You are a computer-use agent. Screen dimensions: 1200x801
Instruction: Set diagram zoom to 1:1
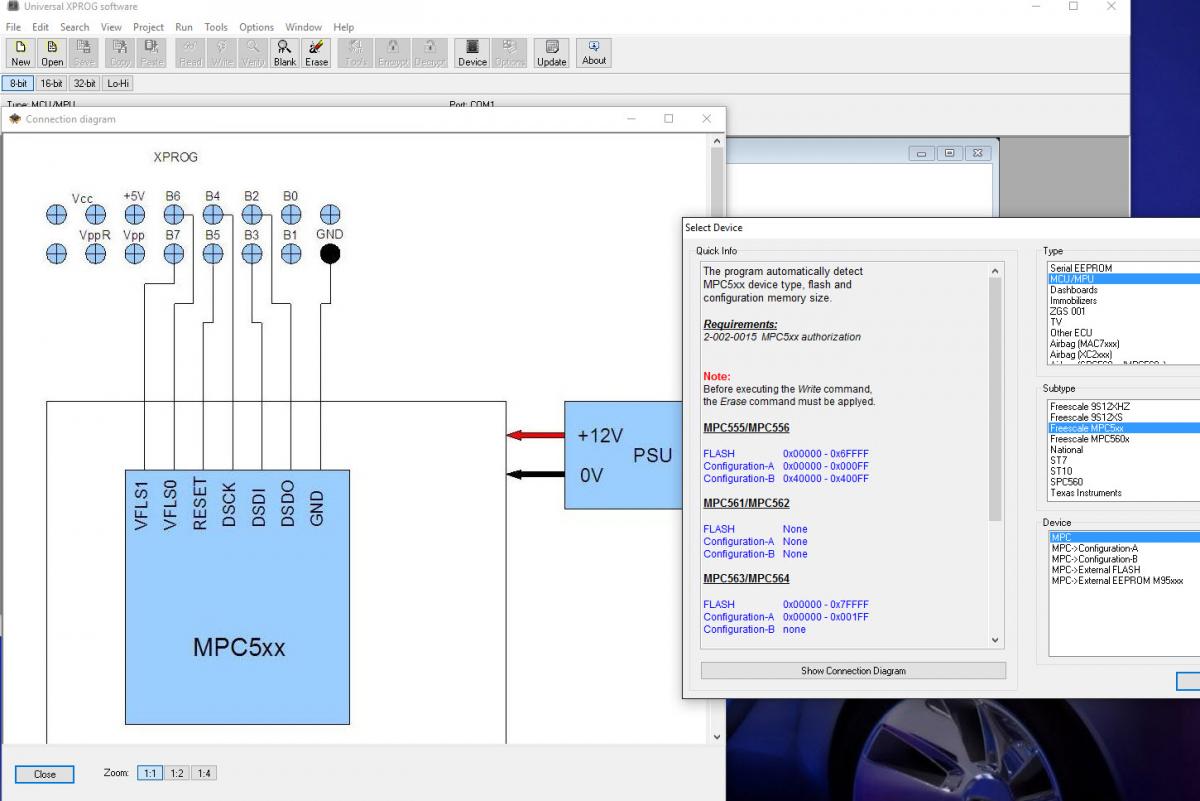pos(149,773)
